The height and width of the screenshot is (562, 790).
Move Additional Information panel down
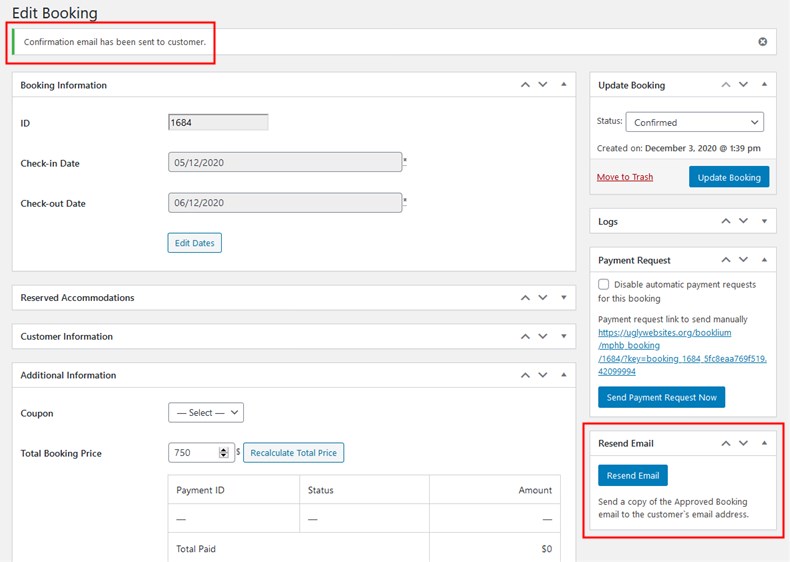pos(543,375)
